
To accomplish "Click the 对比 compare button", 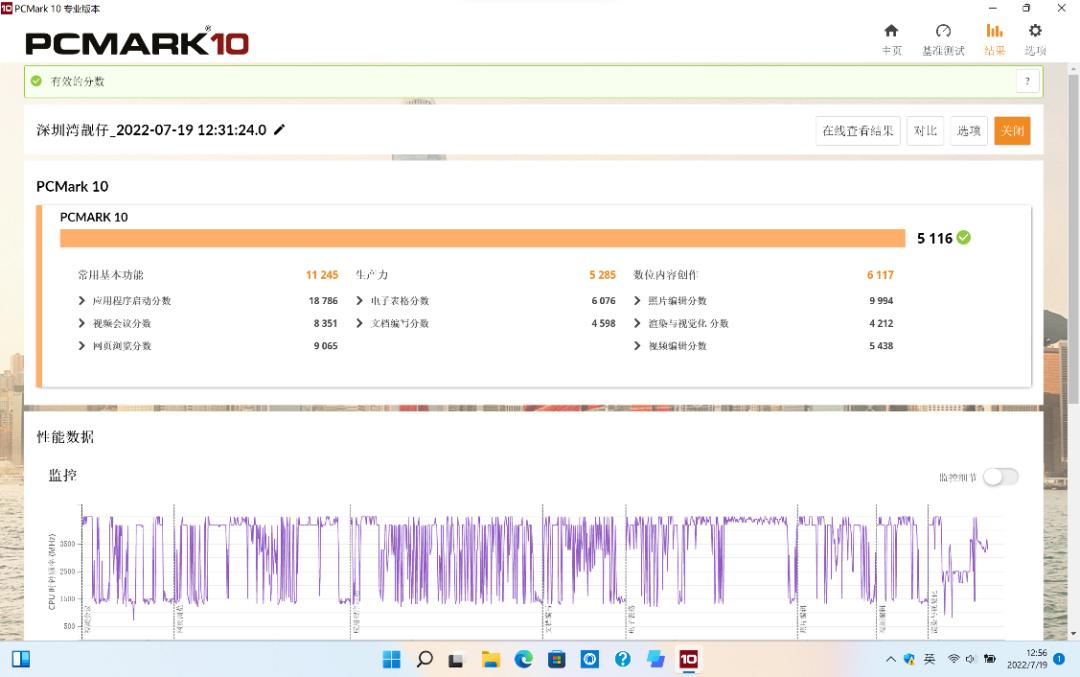I will click(925, 131).
